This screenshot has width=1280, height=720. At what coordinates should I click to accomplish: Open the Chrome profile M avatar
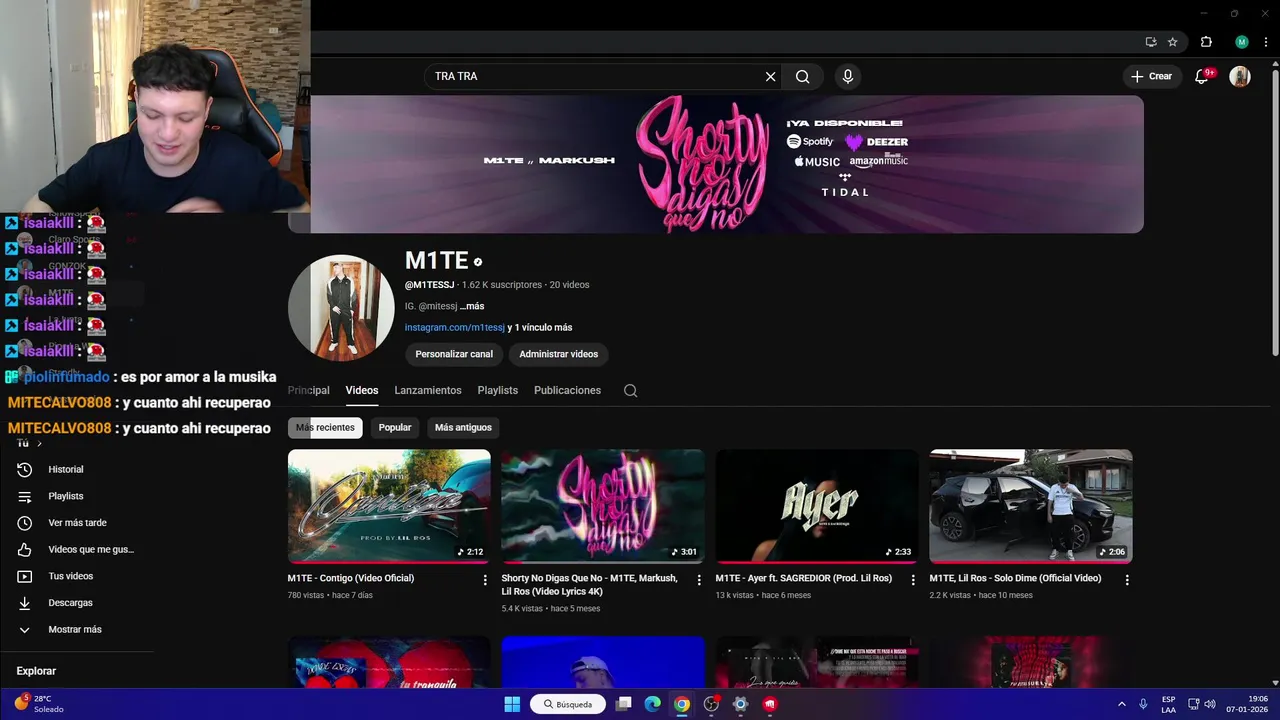tap(1242, 42)
